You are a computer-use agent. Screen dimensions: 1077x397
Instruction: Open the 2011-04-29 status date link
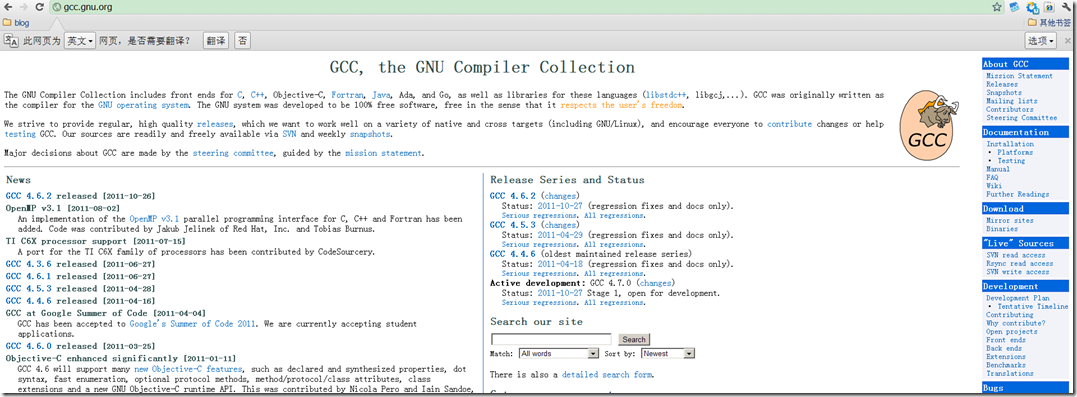click(x=560, y=235)
